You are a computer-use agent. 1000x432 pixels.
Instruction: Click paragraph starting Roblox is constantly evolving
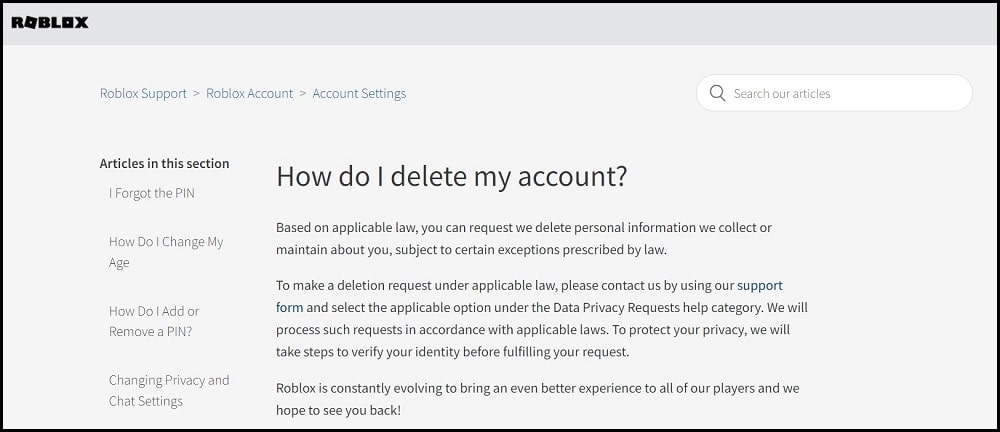click(x=538, y=399)
